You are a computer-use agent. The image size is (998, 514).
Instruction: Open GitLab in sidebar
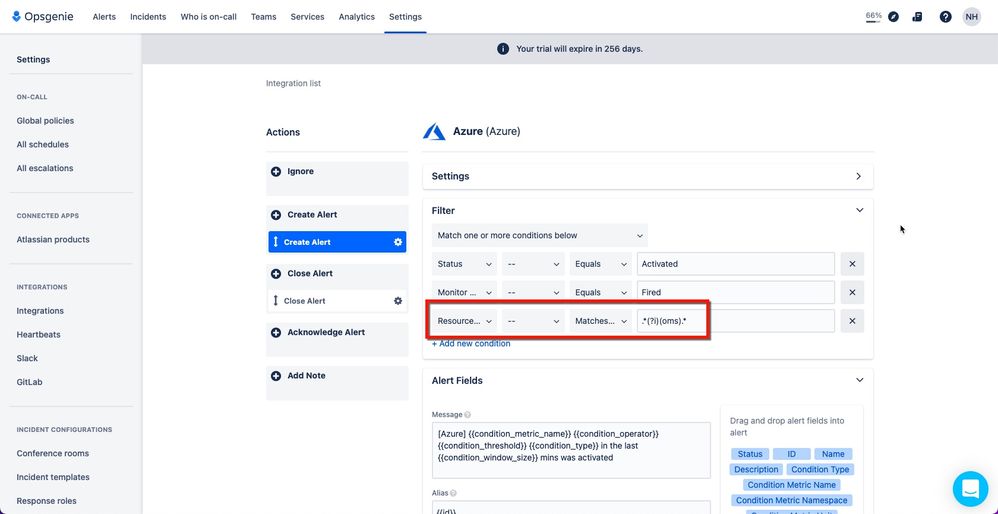(29, 382)
